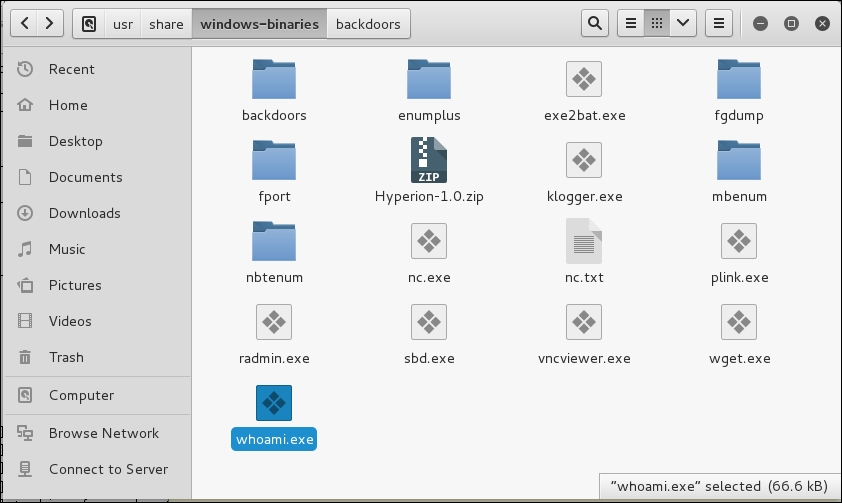Jump to the share path segment
This screenshot has height=503, width=842.
[166, 24]
